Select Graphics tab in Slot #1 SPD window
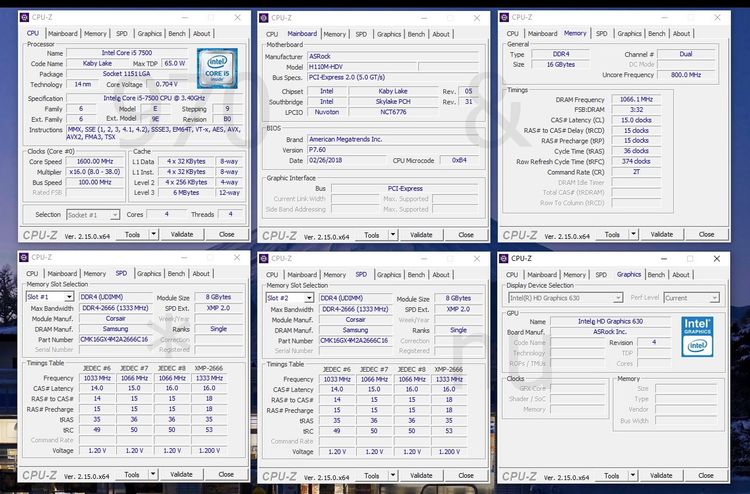750x494 pixels. coord(149,274)
